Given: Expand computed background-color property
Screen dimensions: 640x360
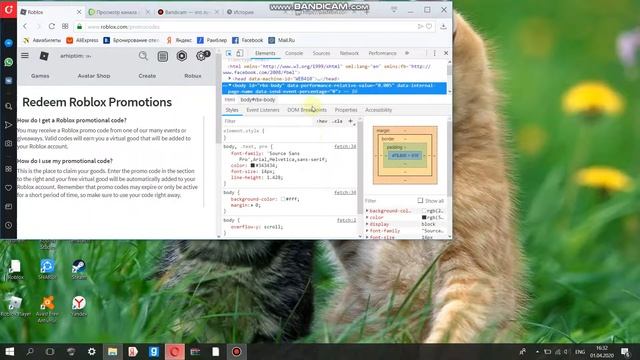Looking at the screenshot, I should pos(367,211).
